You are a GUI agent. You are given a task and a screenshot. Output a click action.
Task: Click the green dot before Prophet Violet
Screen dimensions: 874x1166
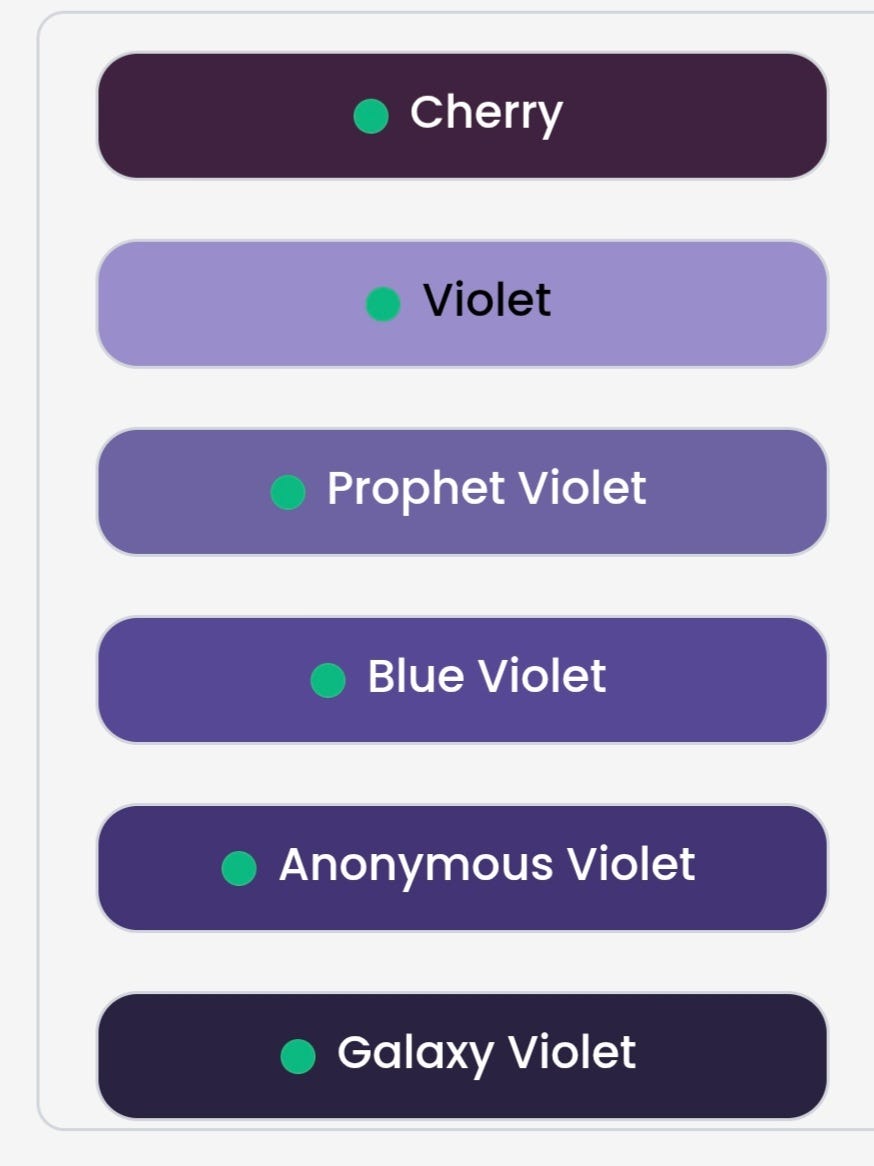[x=288, y=492]
